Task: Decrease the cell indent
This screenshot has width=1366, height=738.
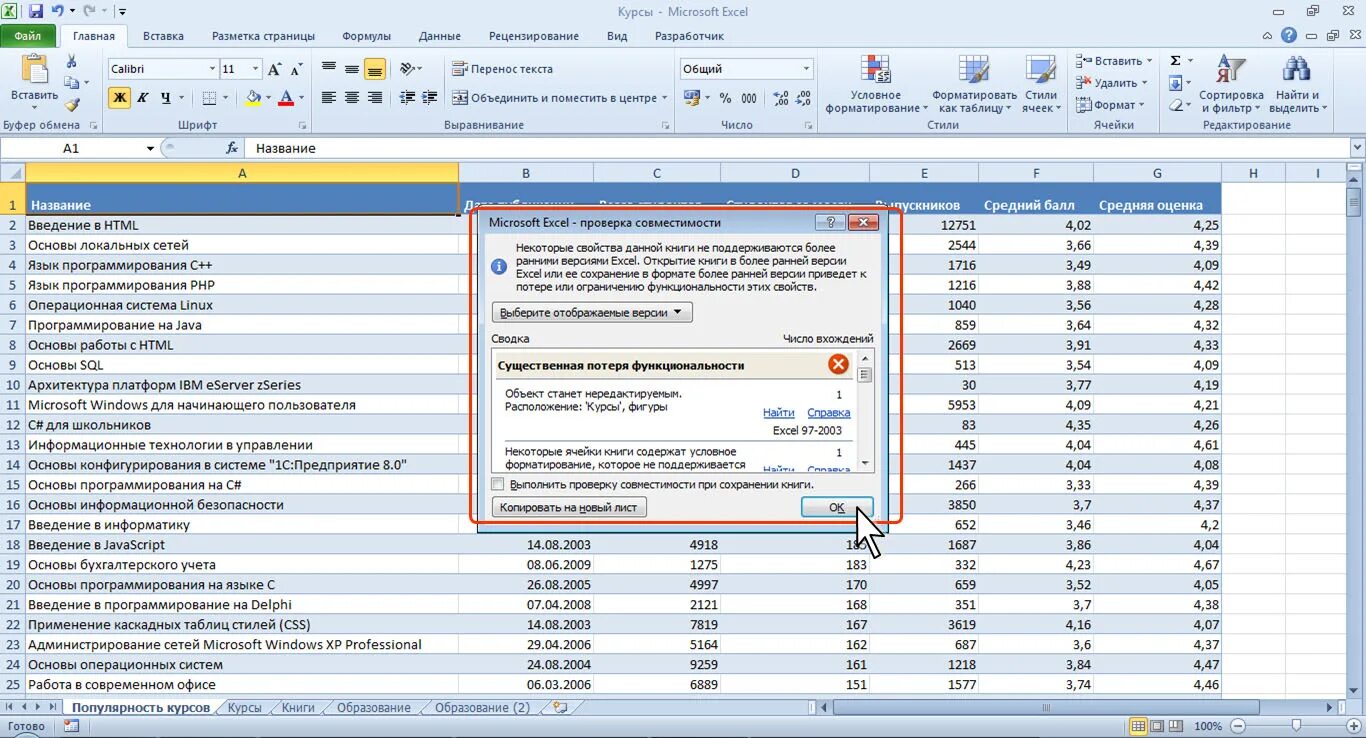Action: point(407,98)
